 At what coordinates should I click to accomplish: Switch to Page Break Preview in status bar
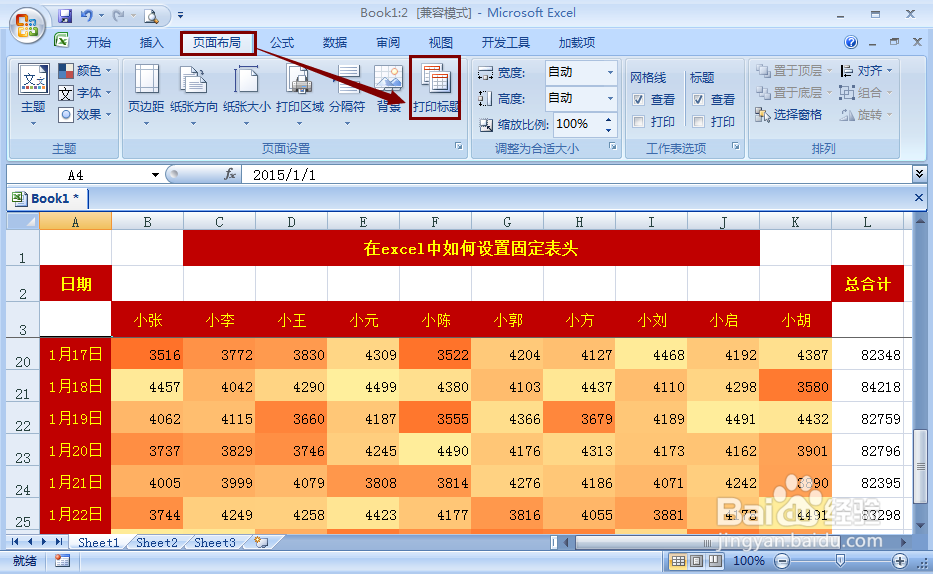coord(715,560)
